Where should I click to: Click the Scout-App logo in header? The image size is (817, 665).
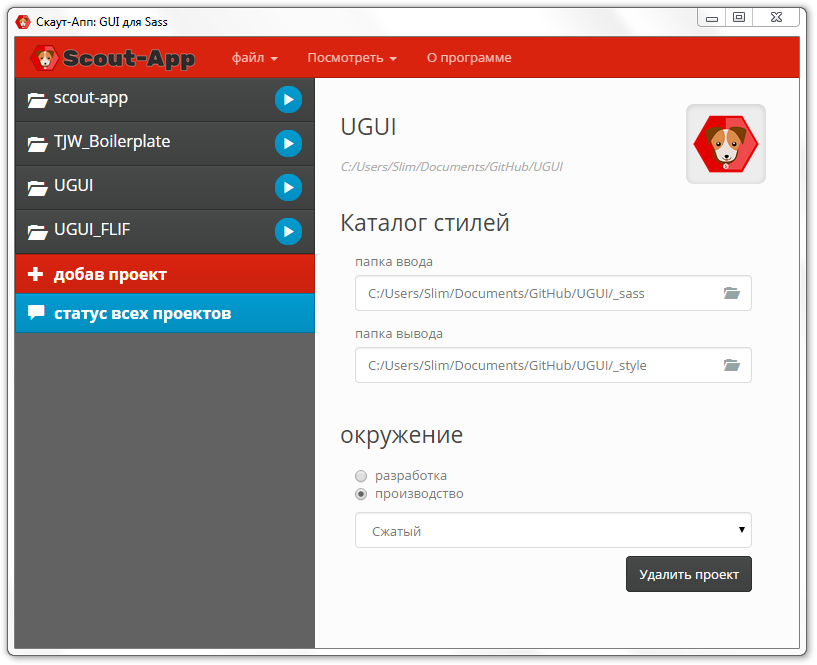point(113,57)
